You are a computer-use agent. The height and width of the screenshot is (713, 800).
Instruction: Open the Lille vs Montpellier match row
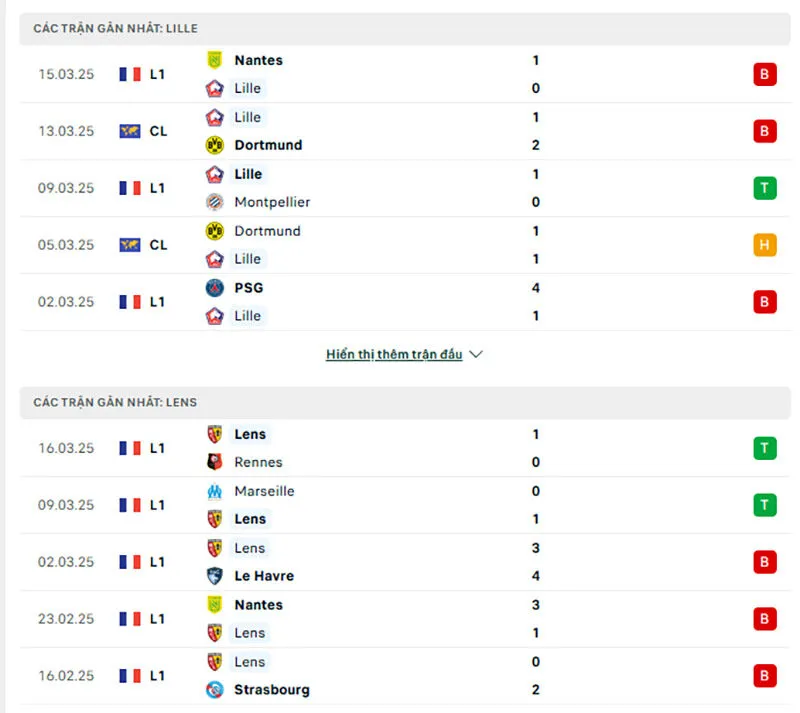(400, 188)
